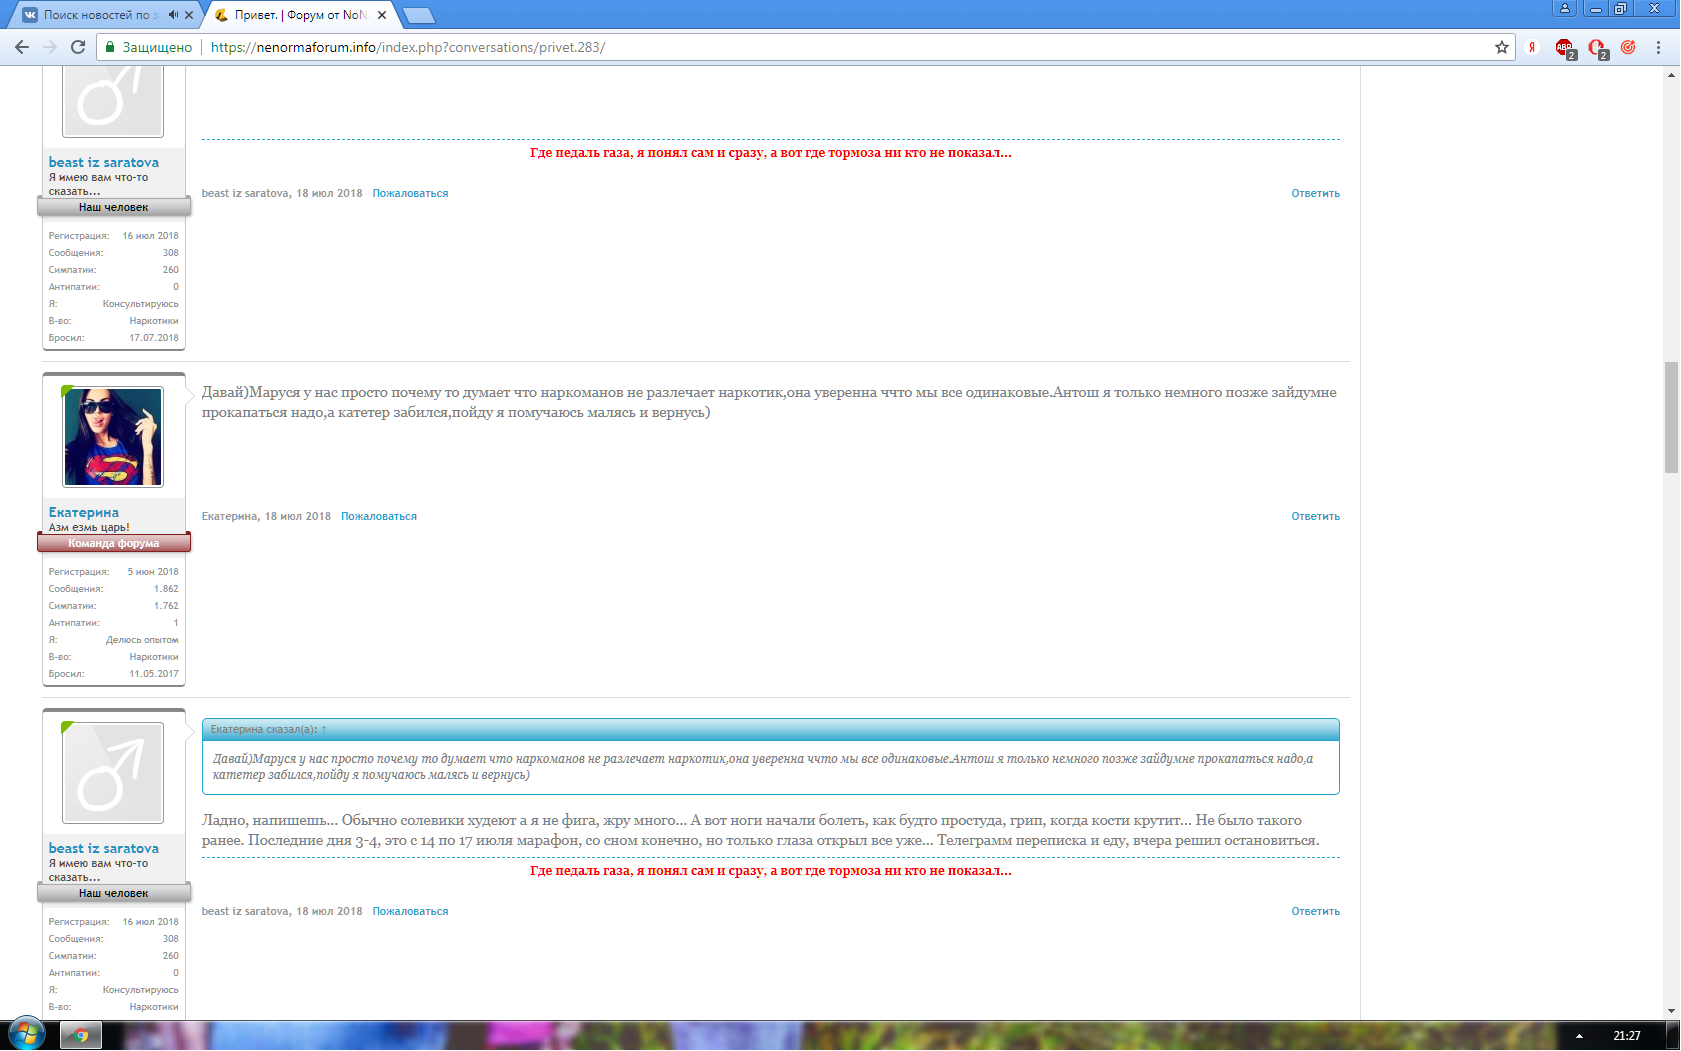Open the Chrome three-dot menu

[x=1658, y=47]
